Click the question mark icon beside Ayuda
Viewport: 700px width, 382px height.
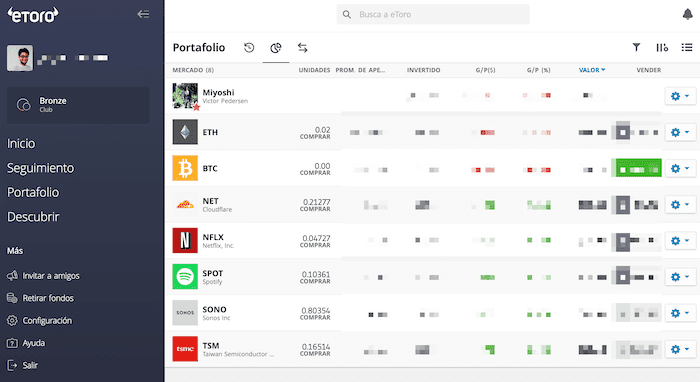point(12,343)
